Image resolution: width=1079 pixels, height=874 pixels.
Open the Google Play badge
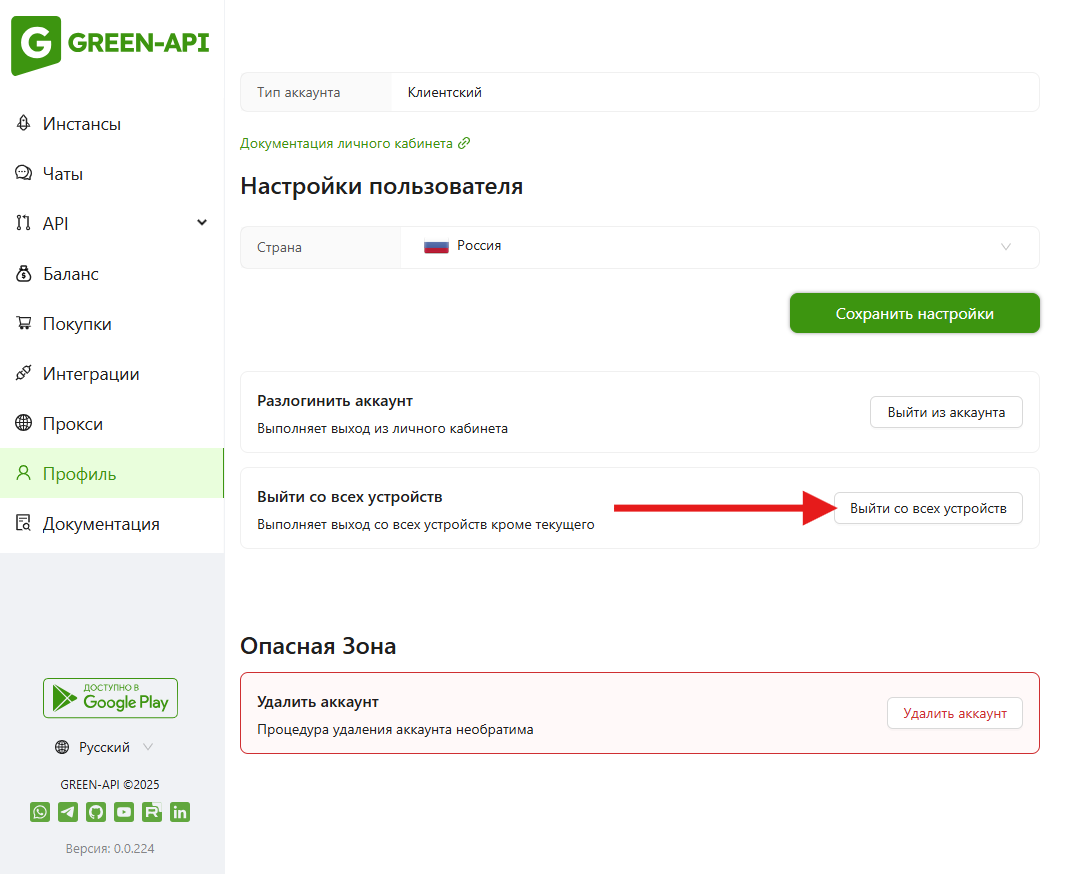(110, 698)
